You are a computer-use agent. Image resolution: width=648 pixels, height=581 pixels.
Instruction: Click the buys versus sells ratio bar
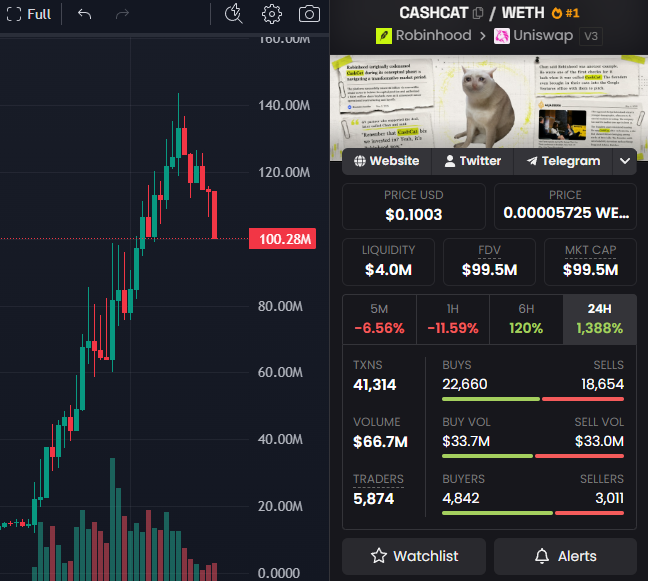coord(533,399)
